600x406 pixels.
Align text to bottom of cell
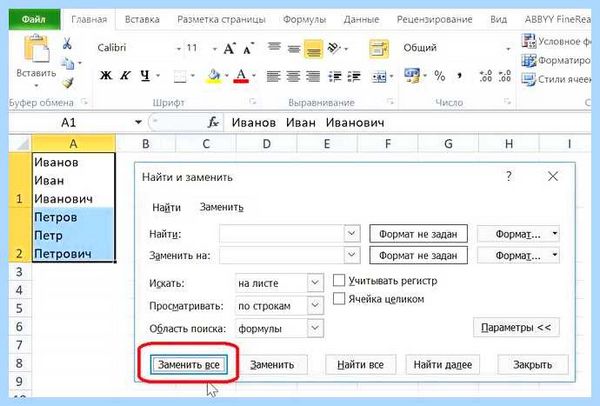click(313, 49)
